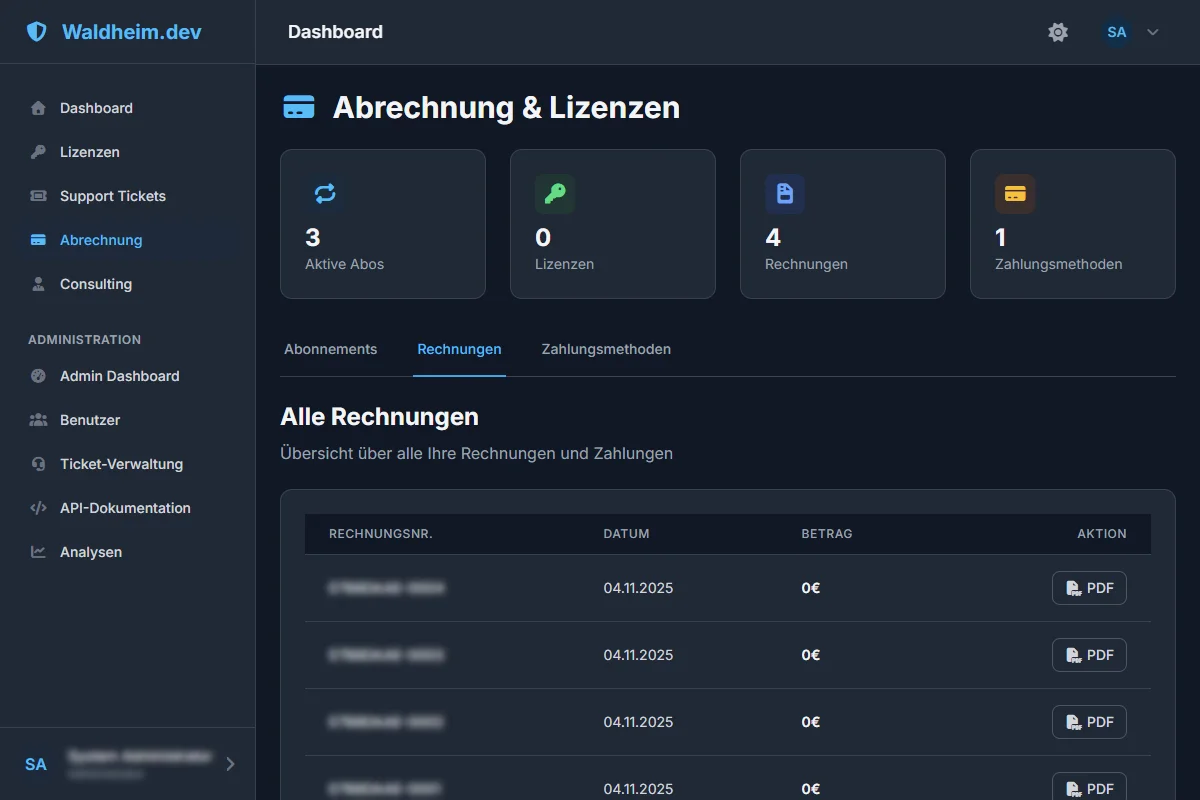The height and width of the screenshot is (800, 1200).
Task: Click the chart icon beside Analysen
Action: [x=39, y=552]
